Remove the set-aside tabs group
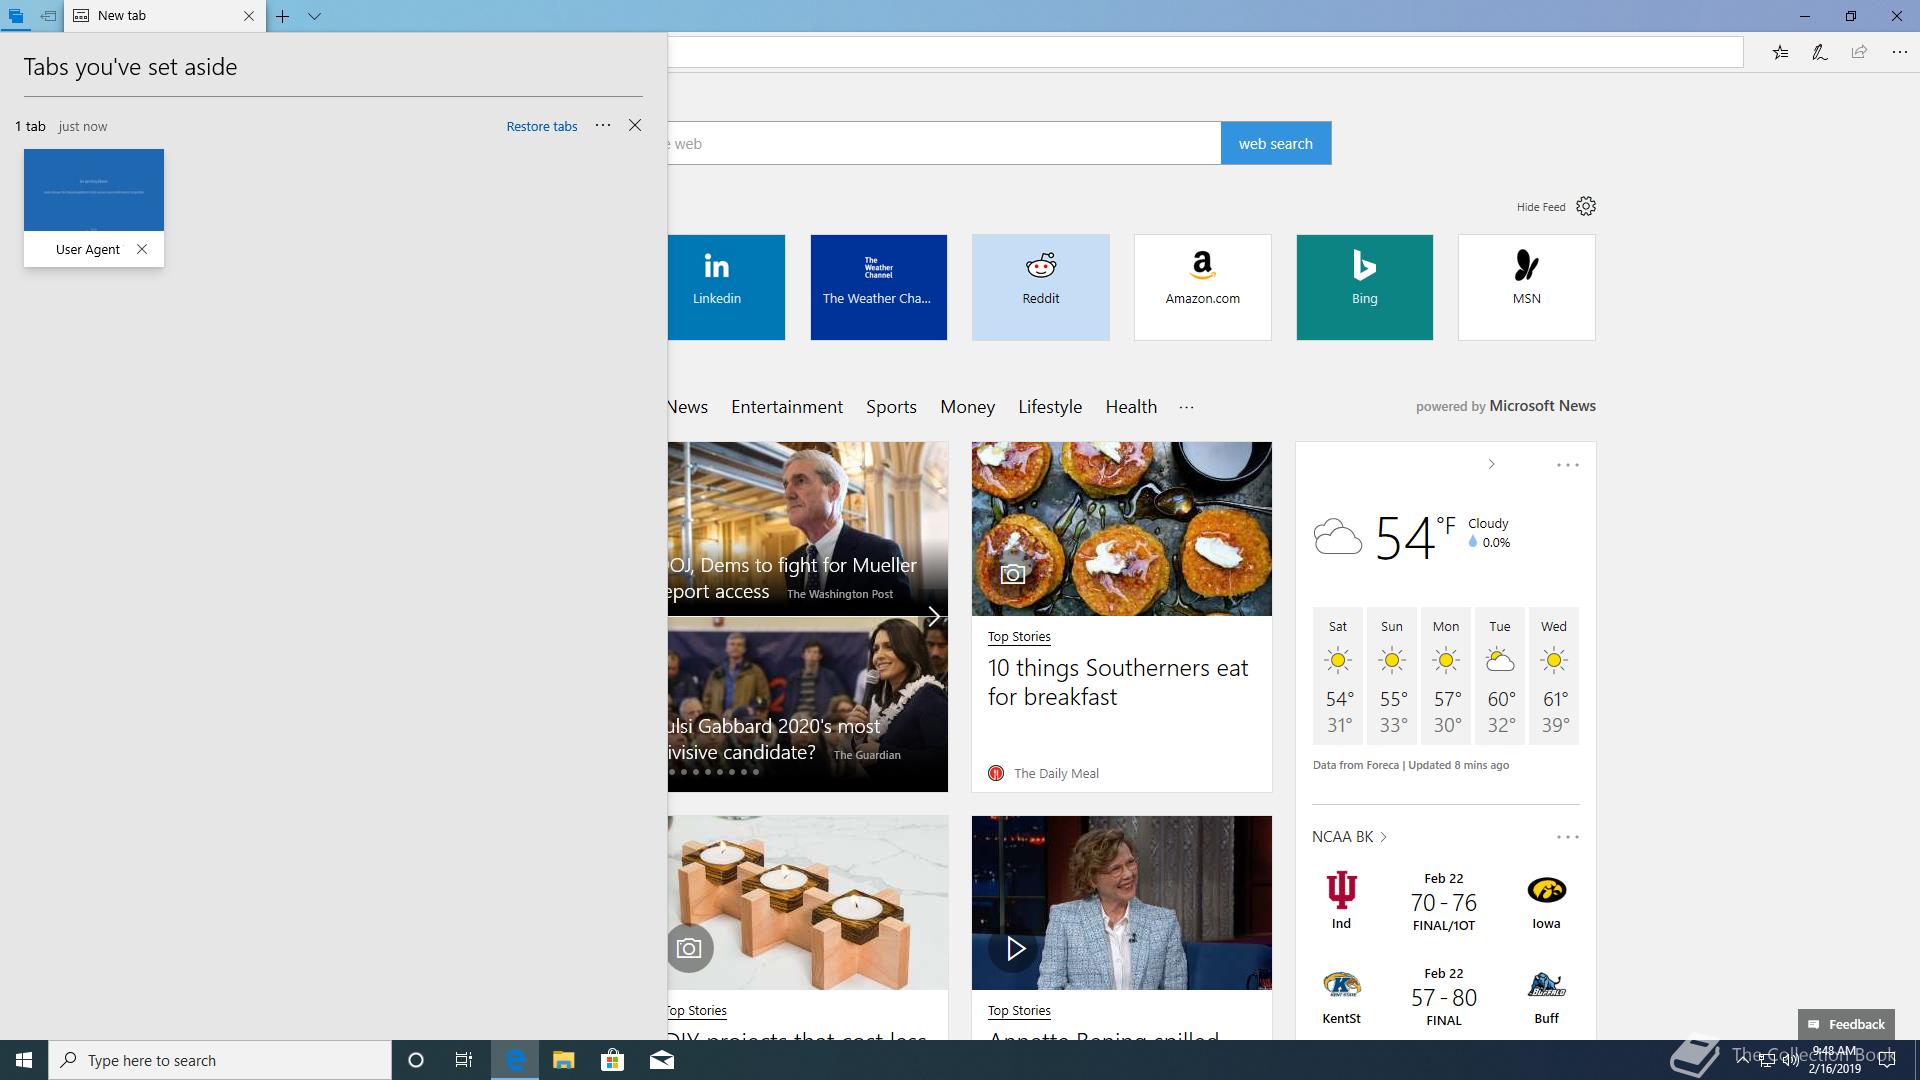1920x1080 pixels. [635, 125]
